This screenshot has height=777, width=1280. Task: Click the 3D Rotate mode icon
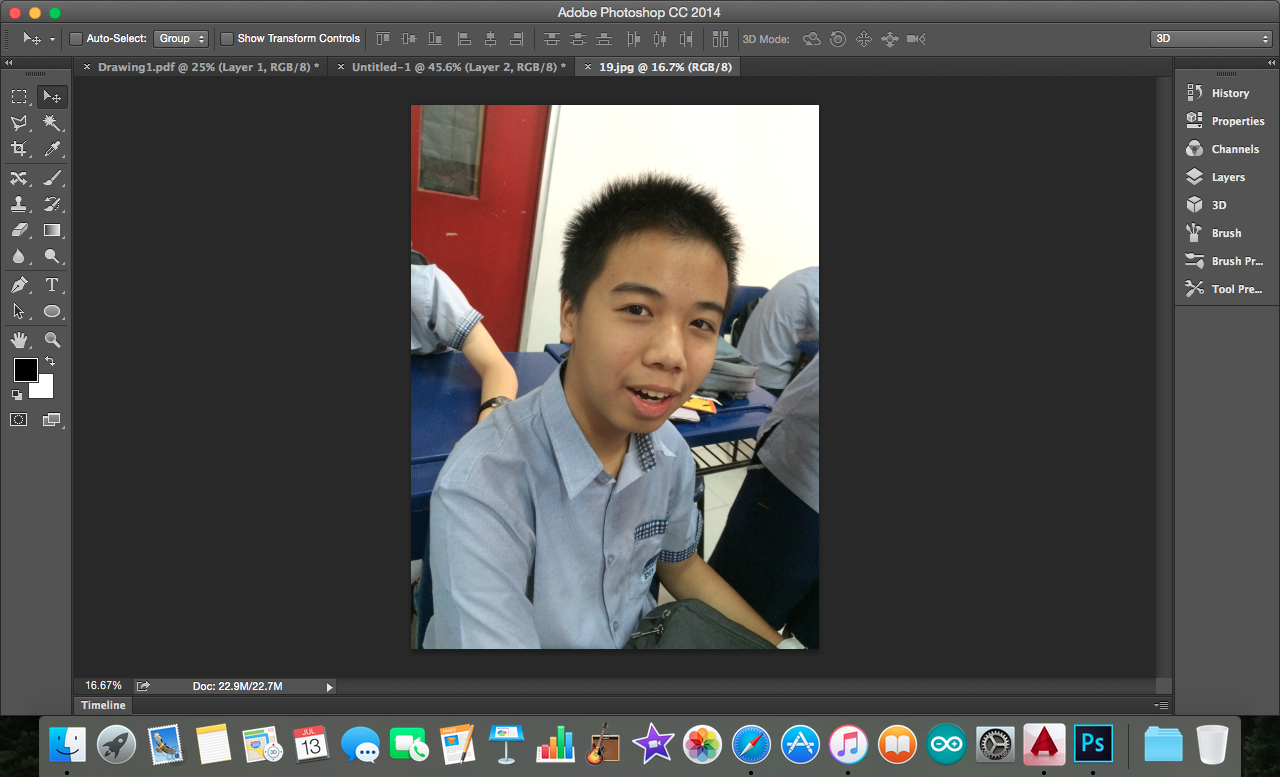coord(812,39)
